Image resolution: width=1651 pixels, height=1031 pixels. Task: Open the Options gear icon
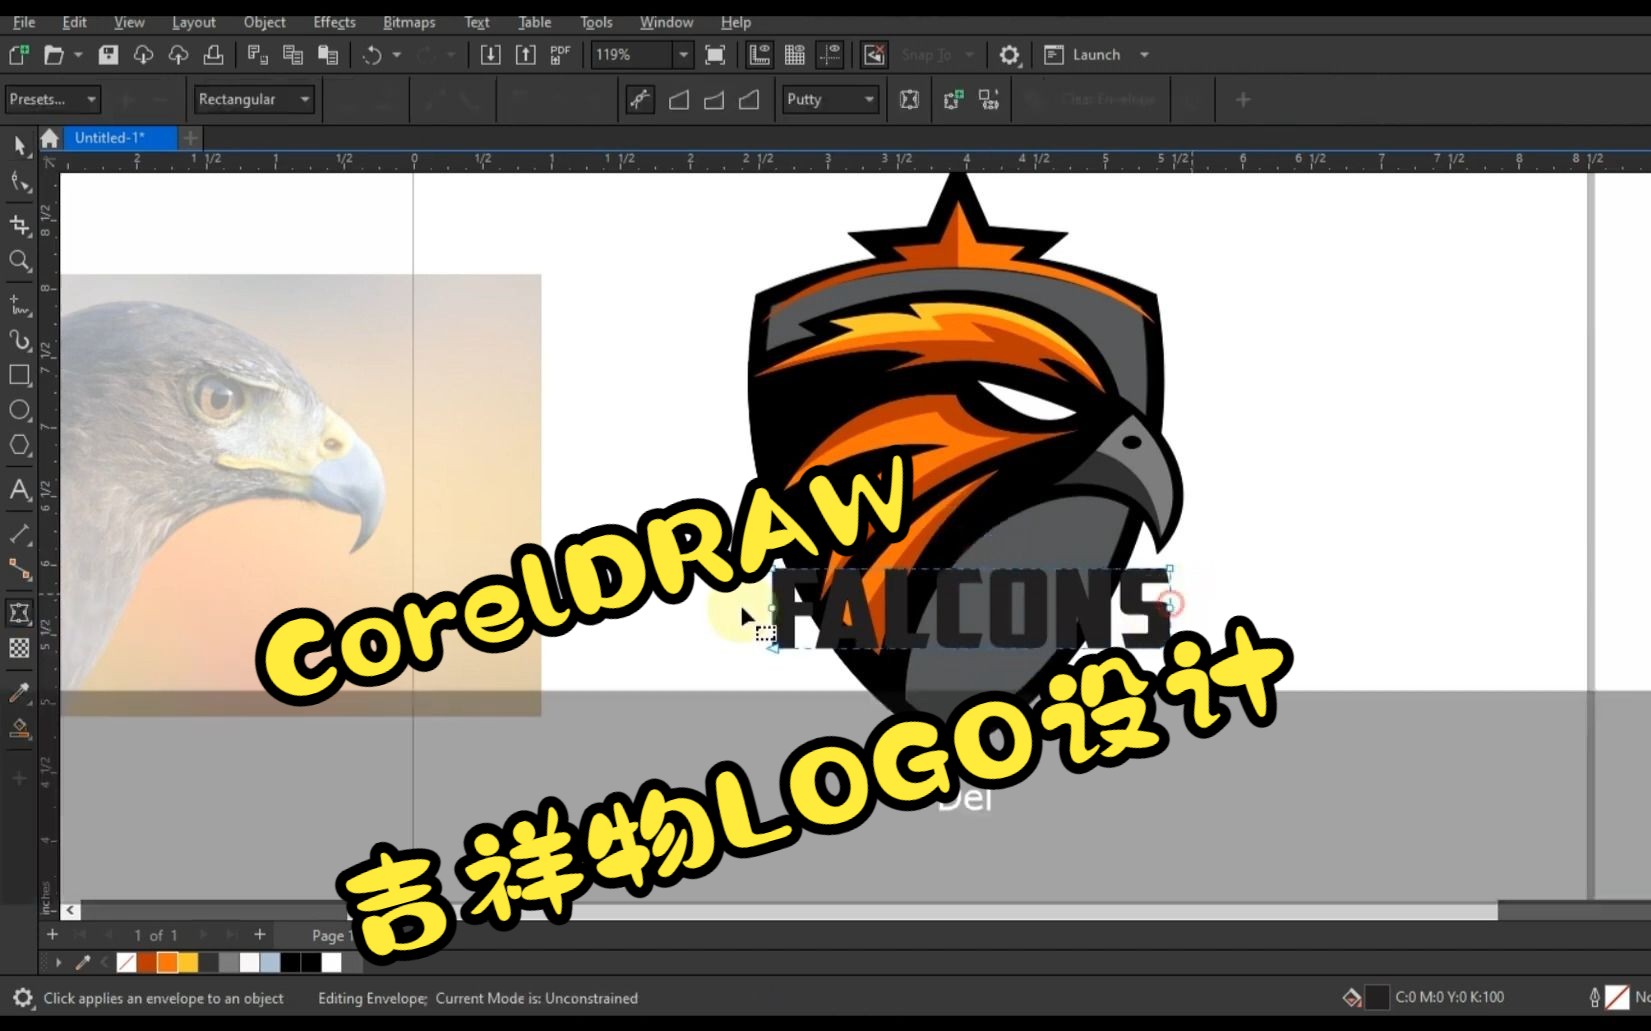(1009, 55)
